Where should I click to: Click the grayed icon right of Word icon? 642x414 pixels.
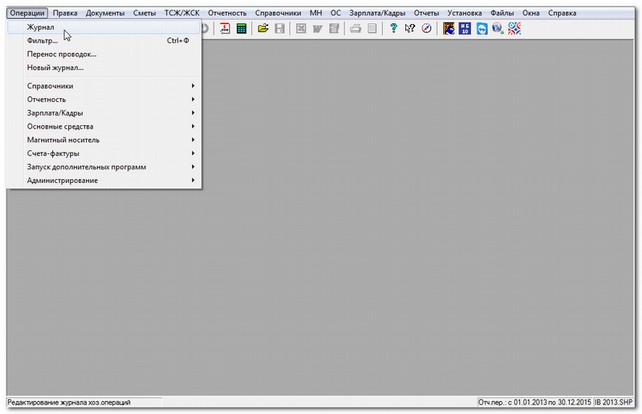[334, 29]
